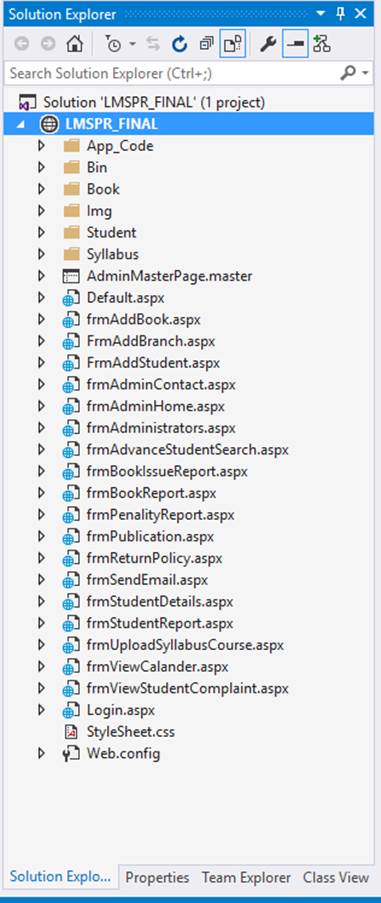The image size is (381, 903).
Task: Expand the App_Code folder
Action: pos(41,146)
